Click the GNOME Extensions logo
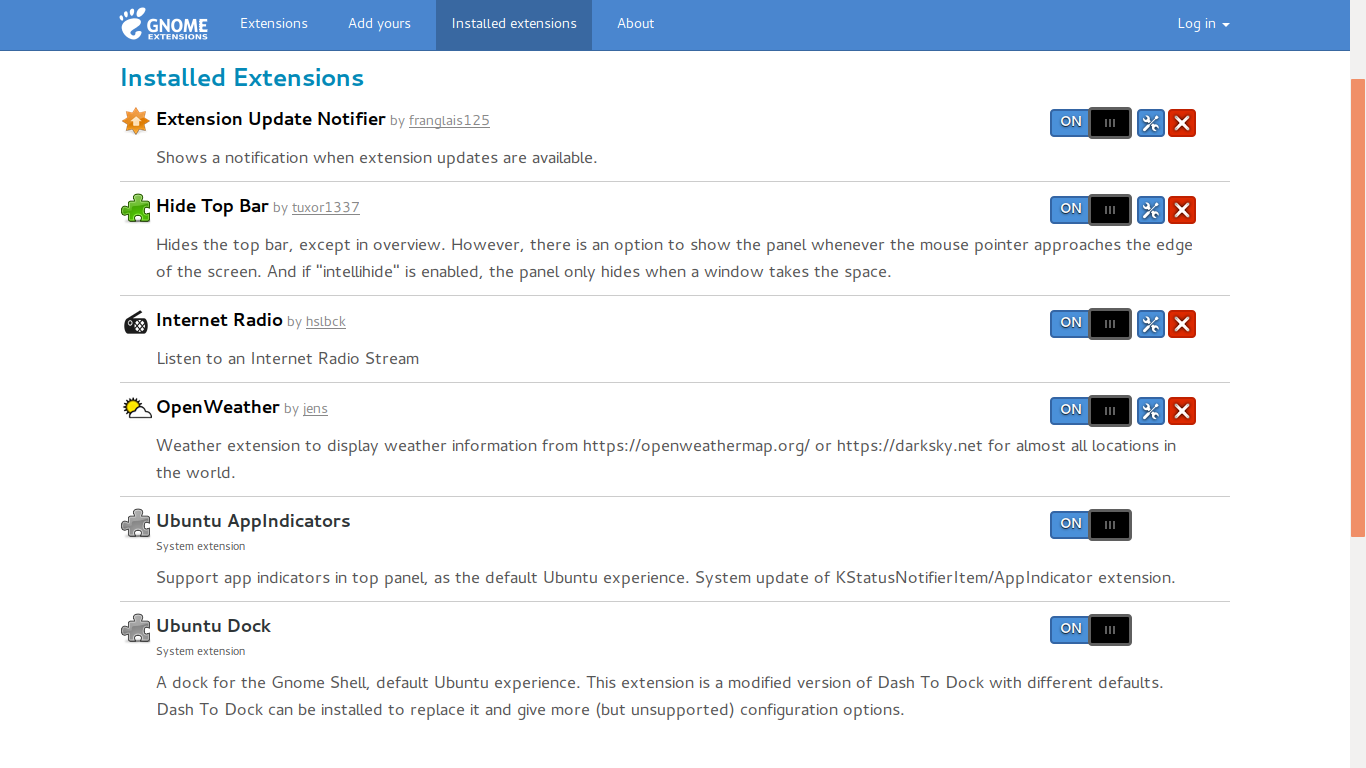Image resolution: width=1366 pixels, height=768 pixels. coord(163,24)
